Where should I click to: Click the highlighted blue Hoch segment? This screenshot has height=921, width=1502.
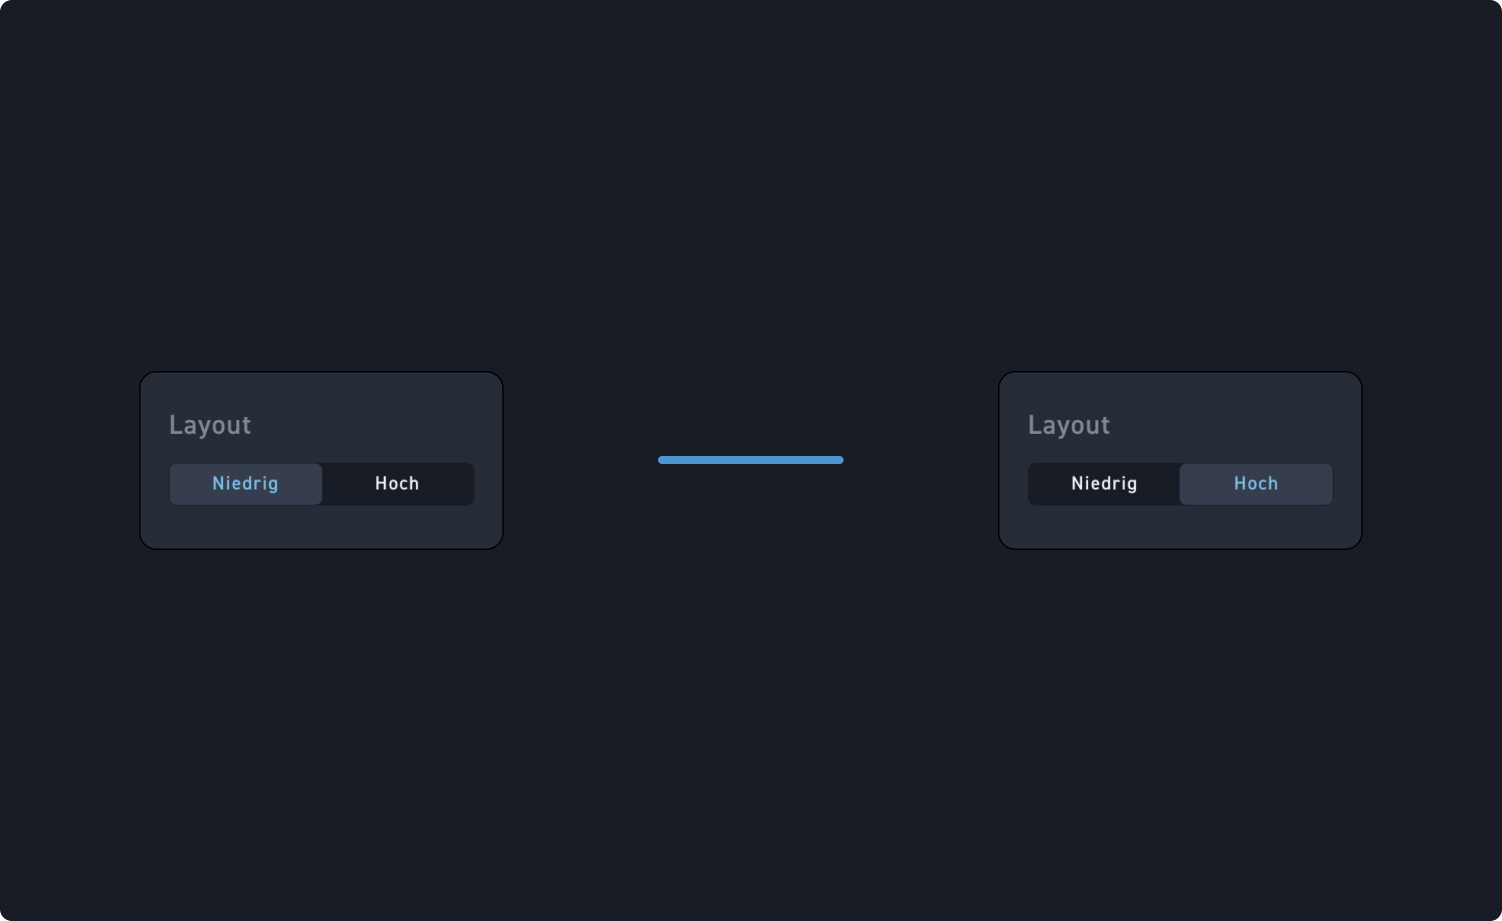[1256, 484]
